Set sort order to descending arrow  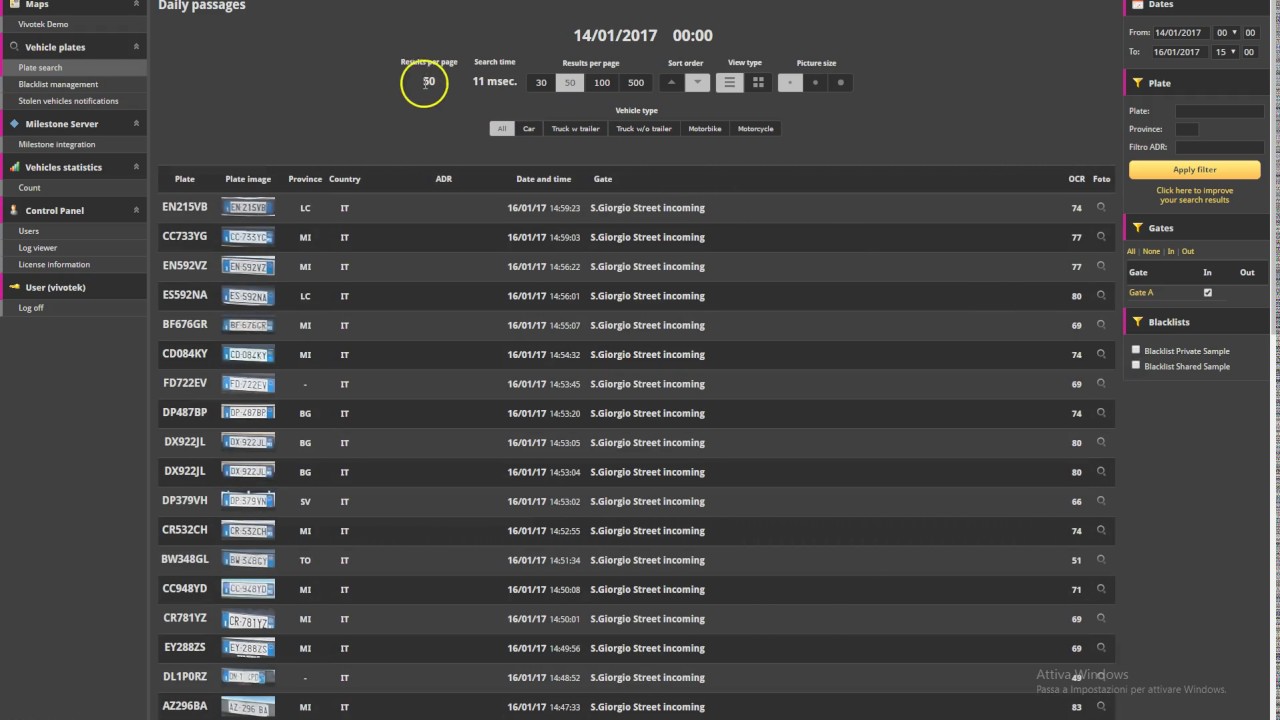(698, 83)
